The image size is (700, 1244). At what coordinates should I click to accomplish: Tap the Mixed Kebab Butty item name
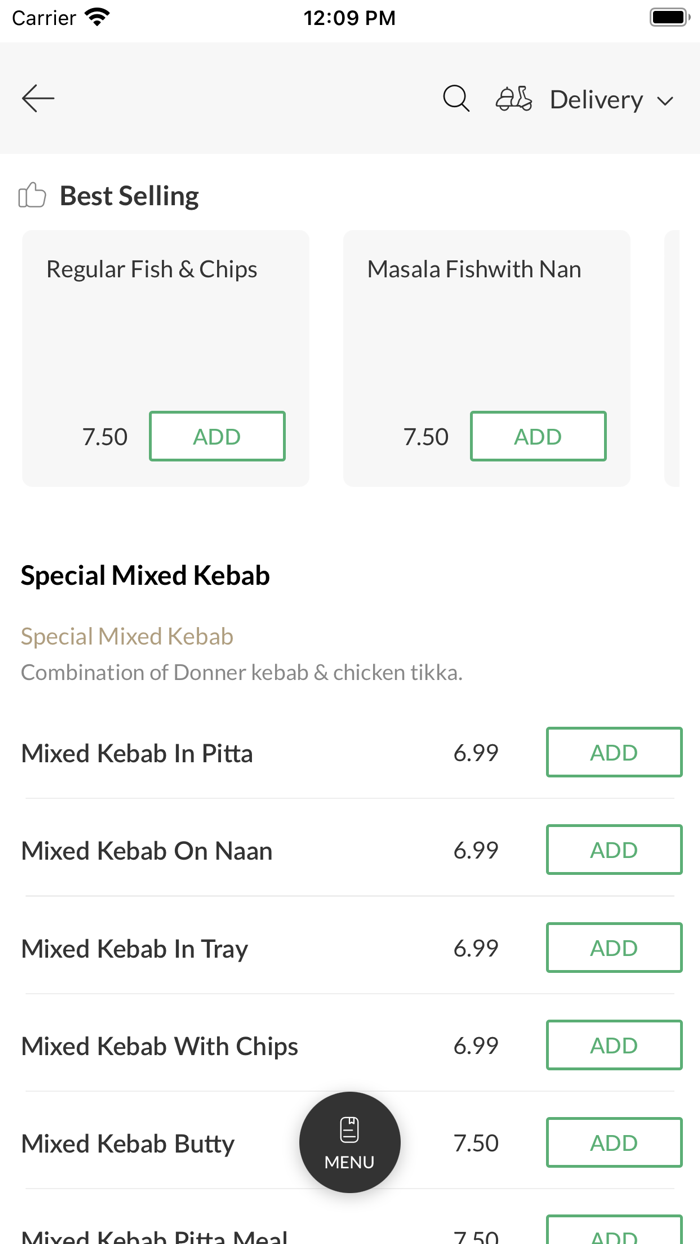[128, 1143]
